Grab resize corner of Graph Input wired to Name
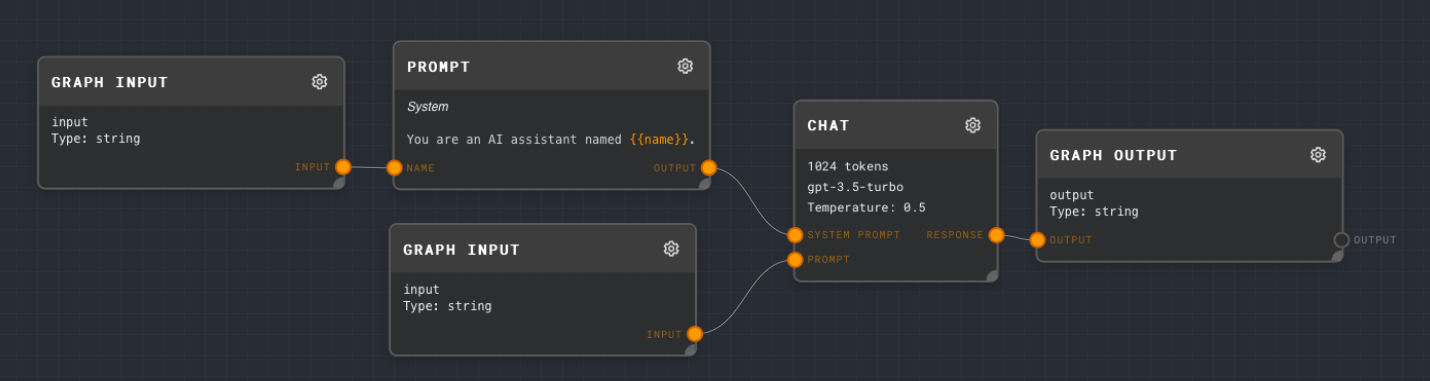Image resolution: width=1430 pixels, height=381 pixels. pos(339,183)
